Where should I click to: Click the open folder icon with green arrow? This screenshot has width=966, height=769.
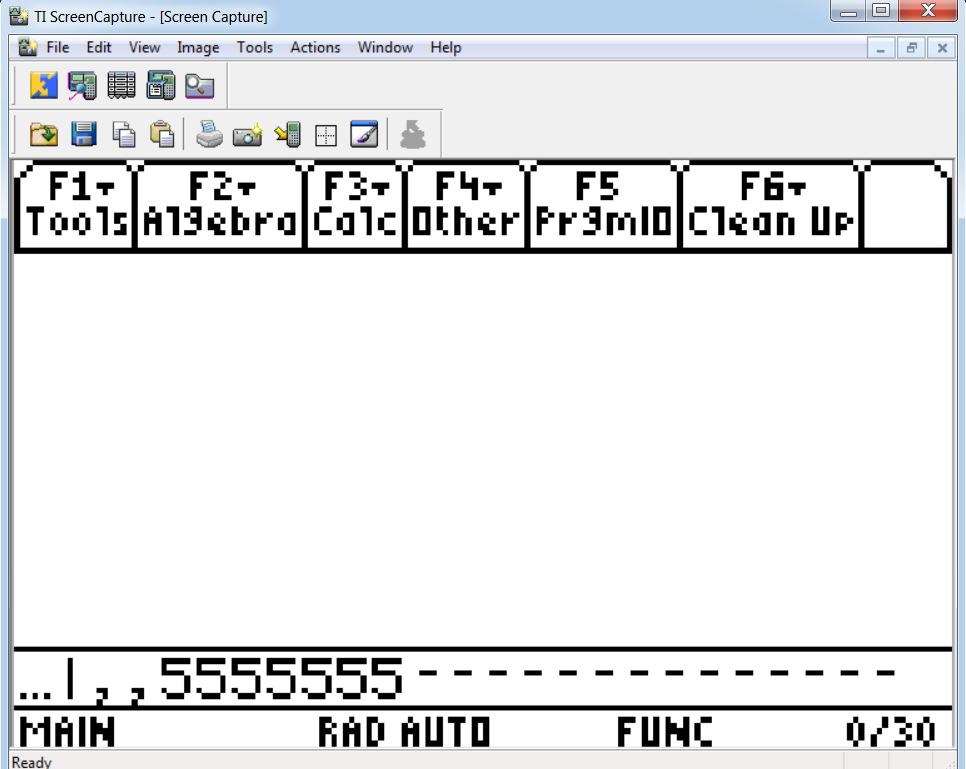(x=44, y=134)
